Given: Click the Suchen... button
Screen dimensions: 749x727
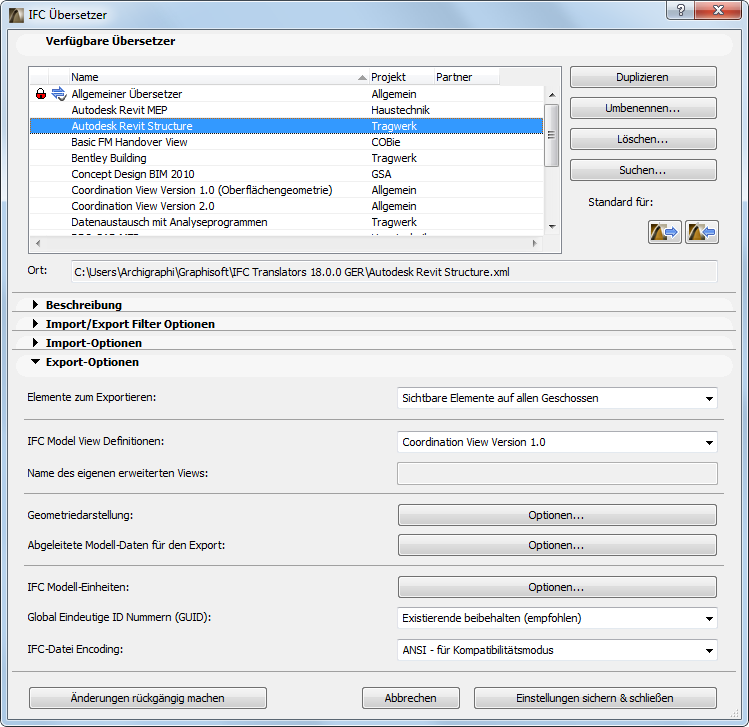Looking at the screenshot, I should coord(643,170).
